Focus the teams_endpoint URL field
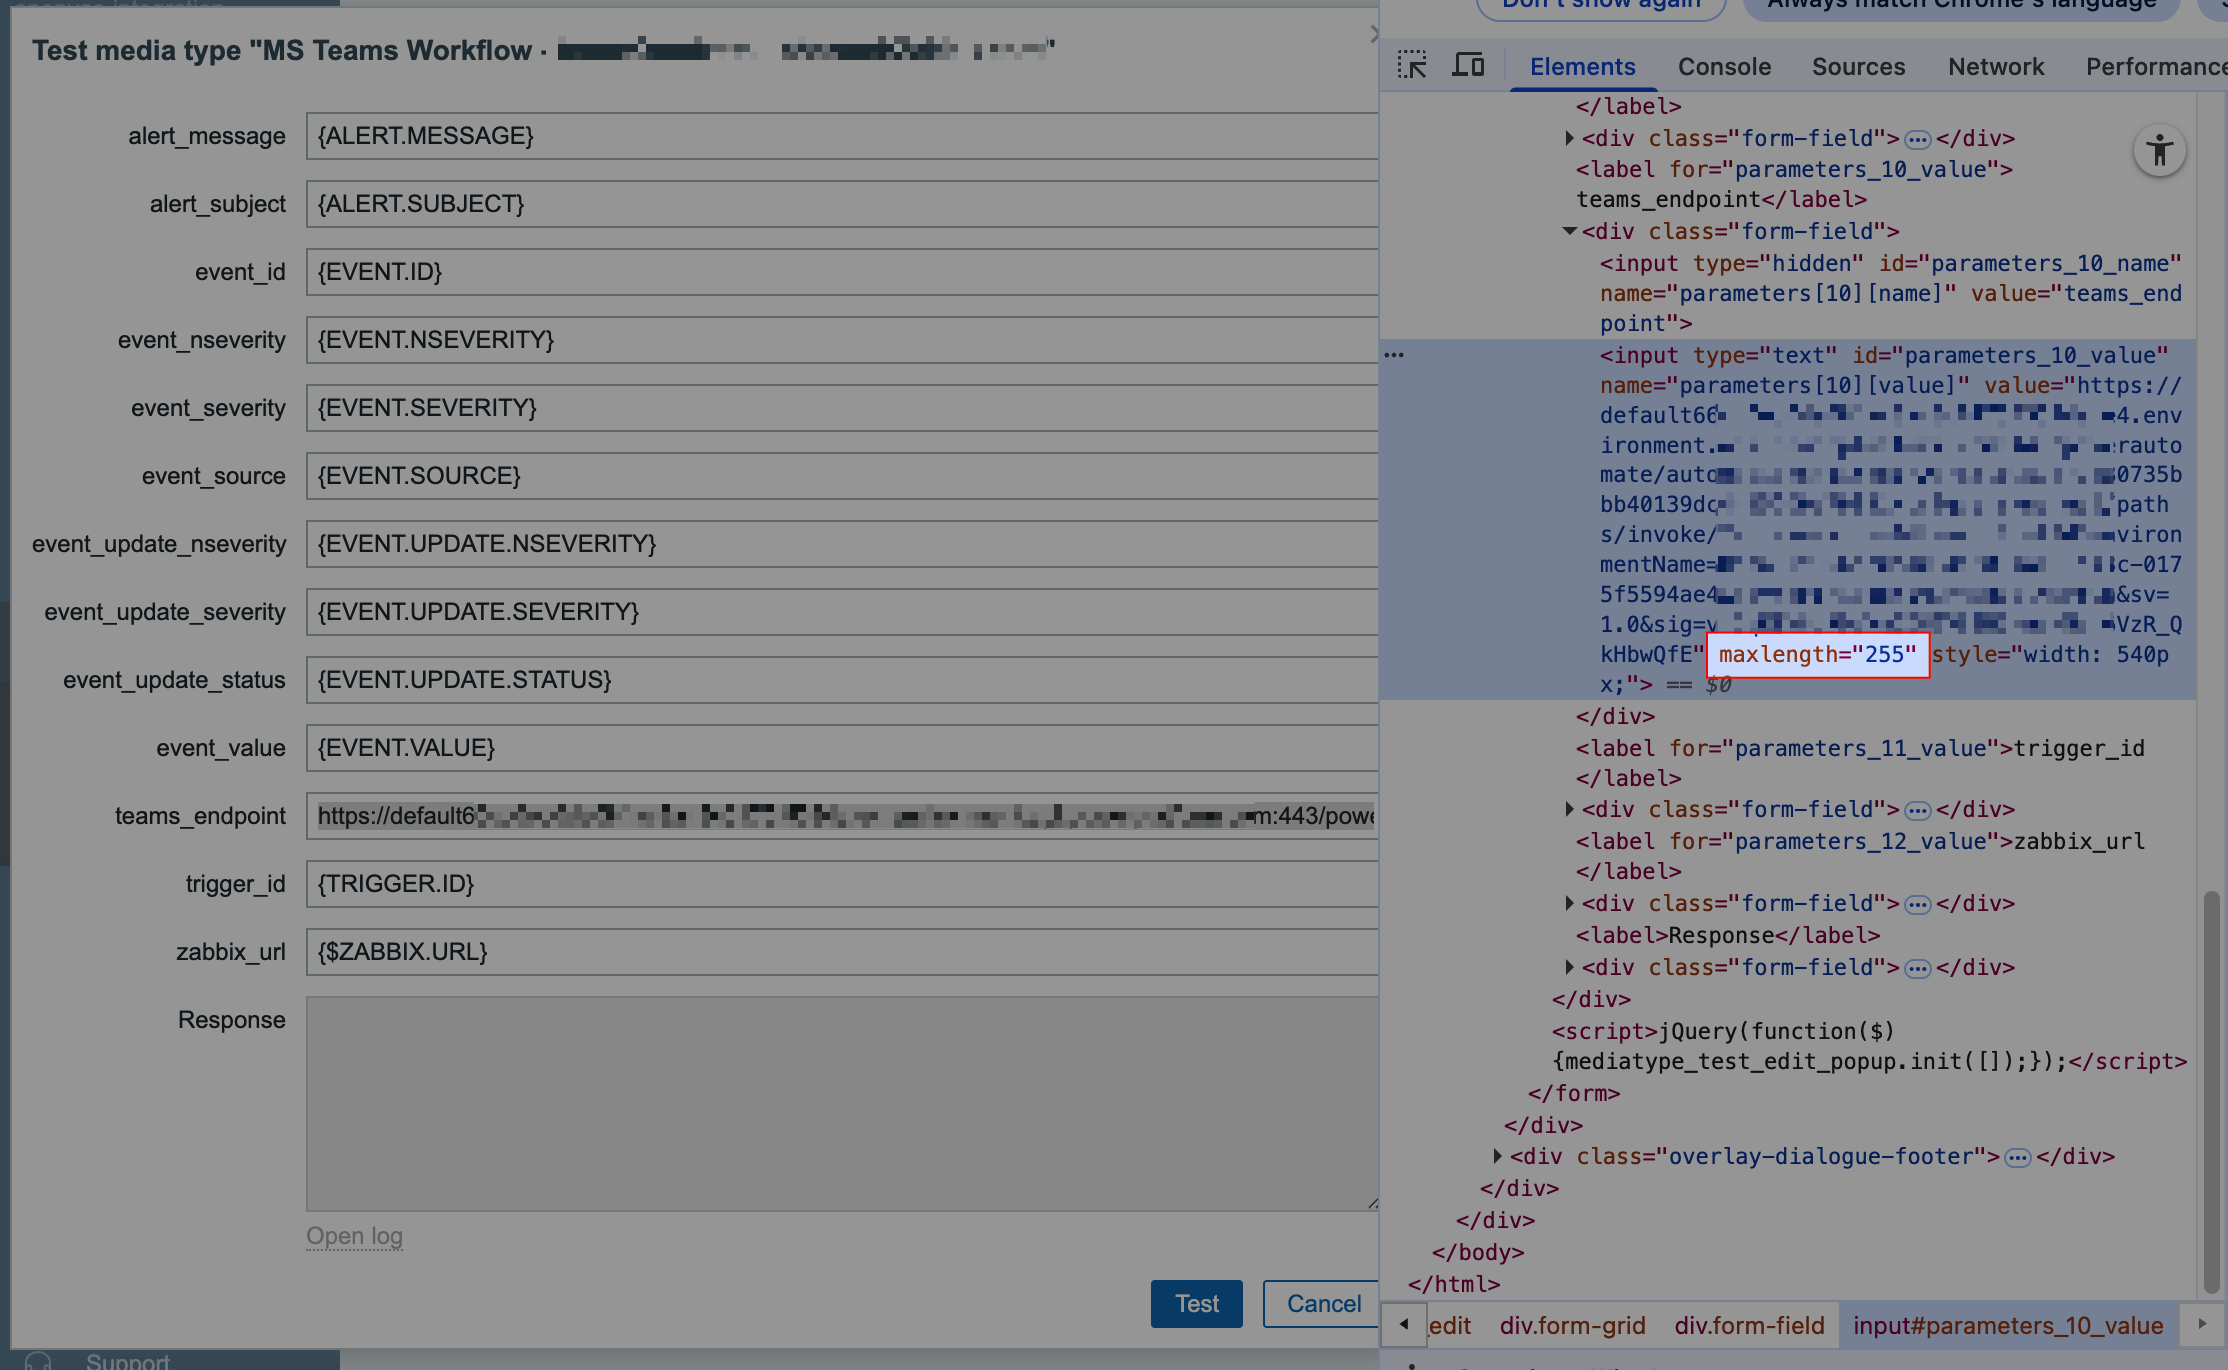 coord(842,816)
